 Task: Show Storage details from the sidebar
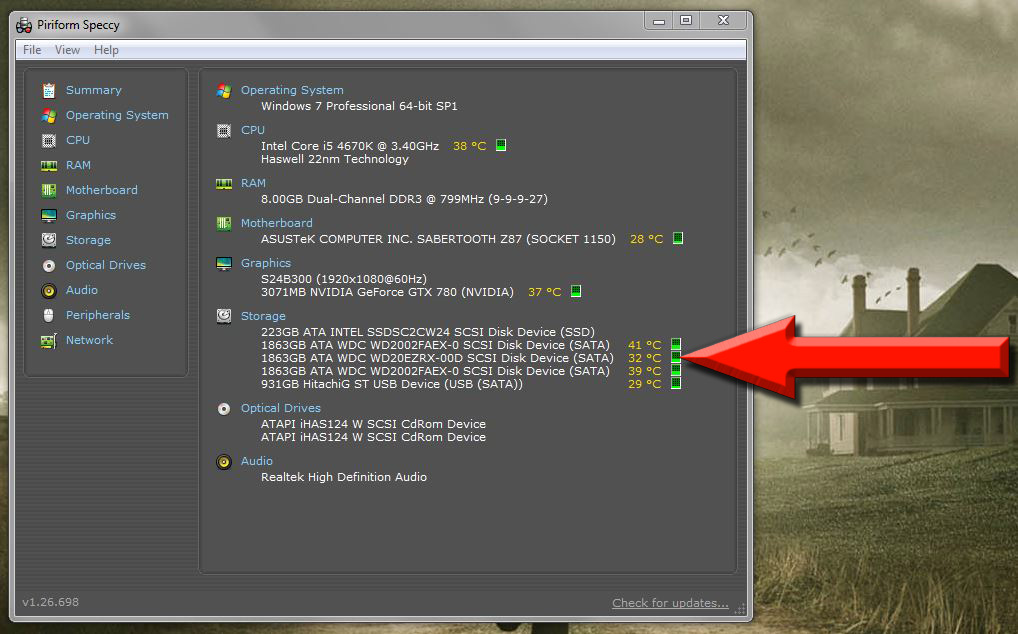(x=88, y=240)
